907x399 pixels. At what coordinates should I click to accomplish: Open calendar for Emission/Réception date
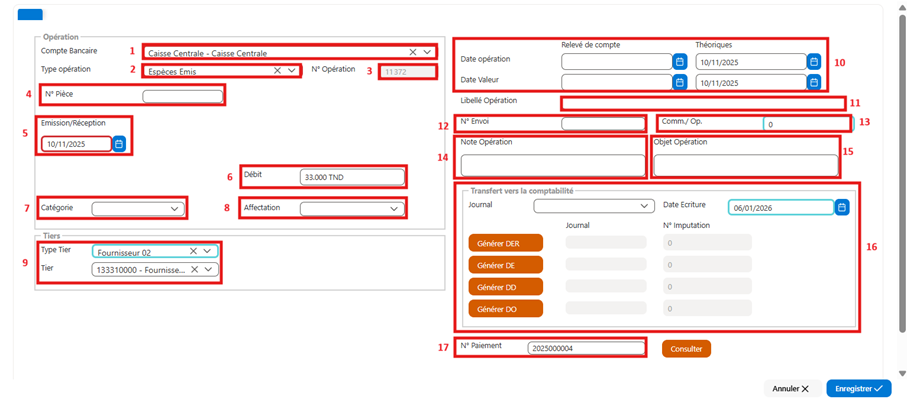coord(119,144)
